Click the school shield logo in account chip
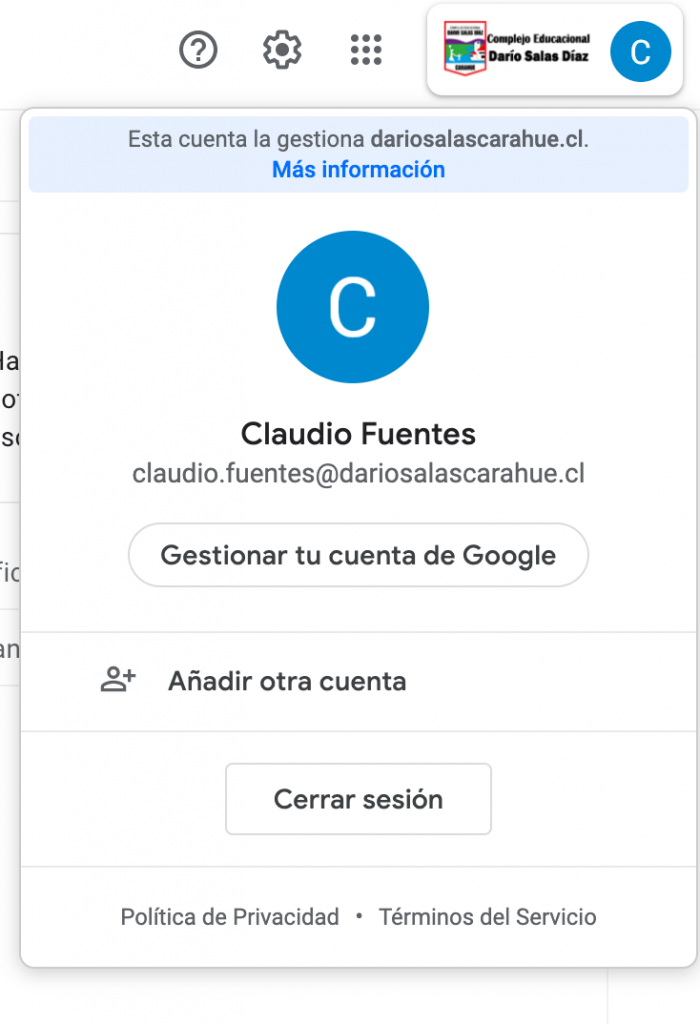Viewport: 700px width, 1024px height. (x=464, y=48)
